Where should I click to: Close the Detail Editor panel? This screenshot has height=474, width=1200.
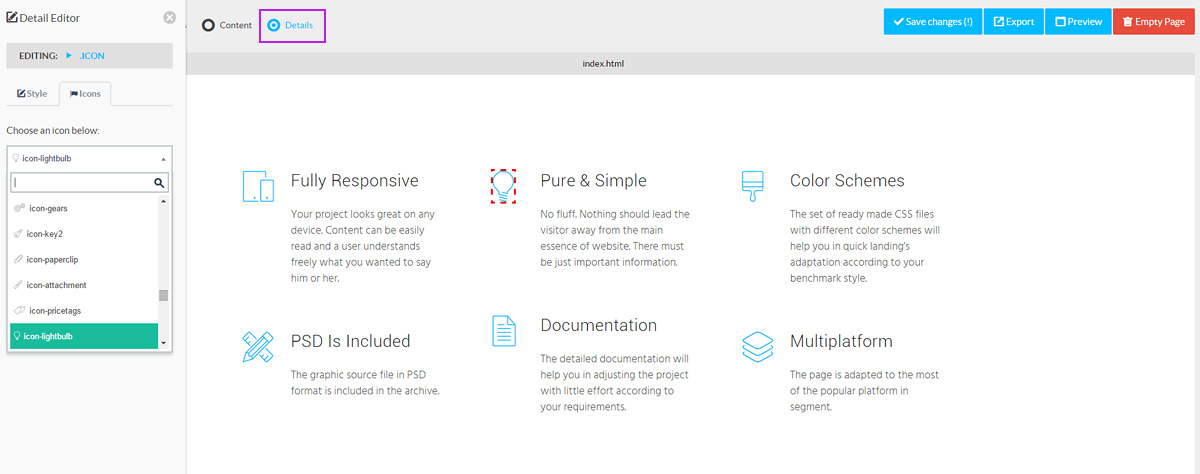click(169, 17)
